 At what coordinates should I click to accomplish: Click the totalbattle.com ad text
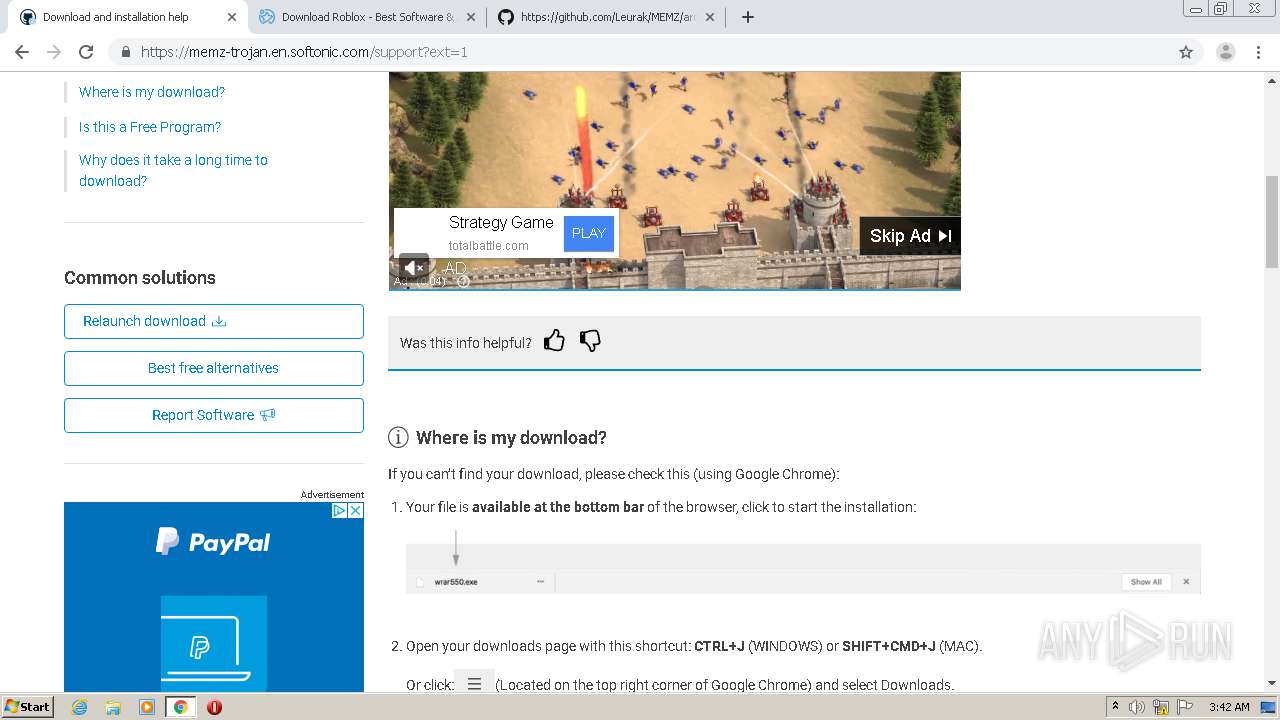pyautogui.click(x=489, y=246)
